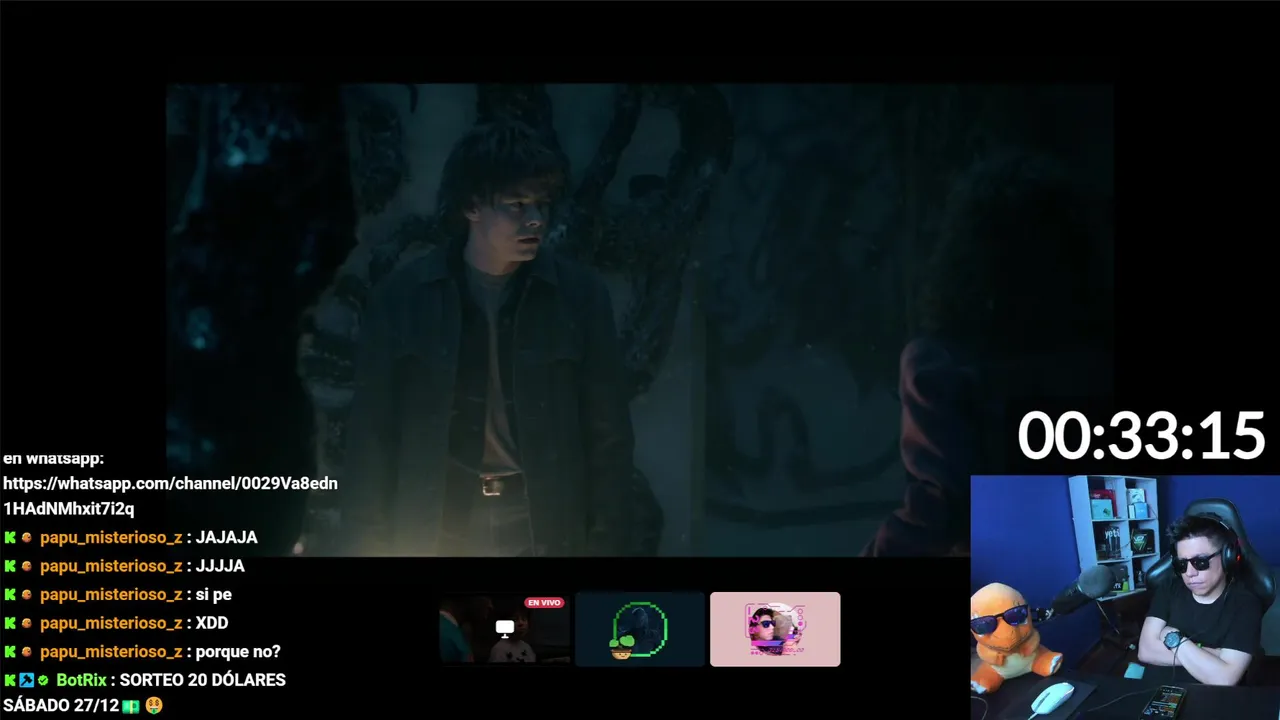The height and width of the screenshot is (720, 1280).
Task: Click the blue moderator hammer badge next to BotRix
Action: (27, 680)
